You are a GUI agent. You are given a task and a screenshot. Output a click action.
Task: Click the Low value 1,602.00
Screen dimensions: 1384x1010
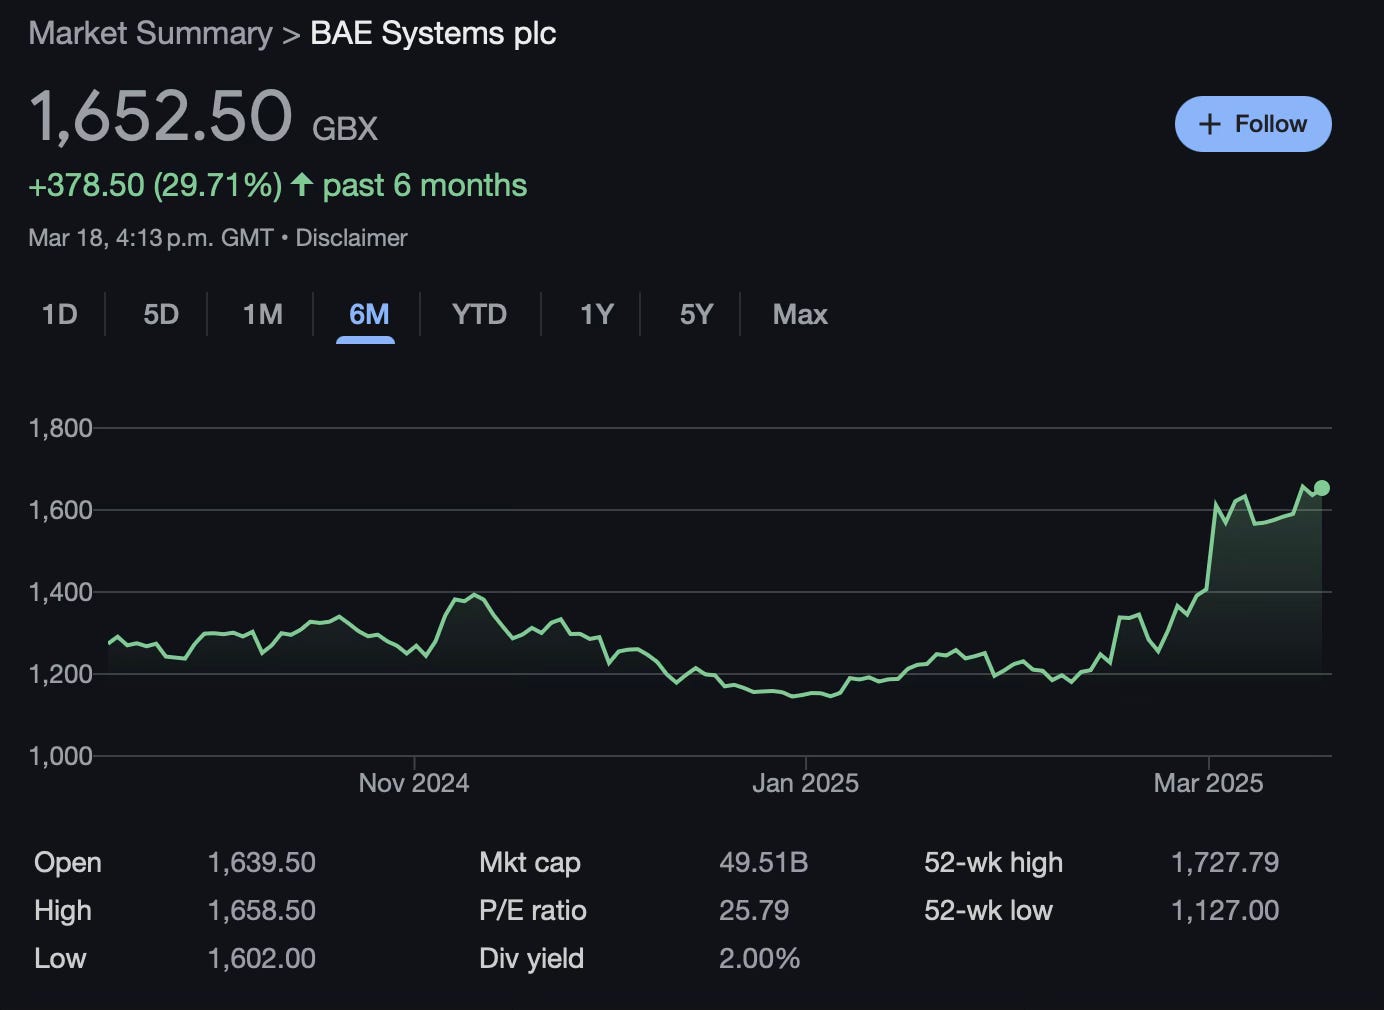click(x=261, y=958)
